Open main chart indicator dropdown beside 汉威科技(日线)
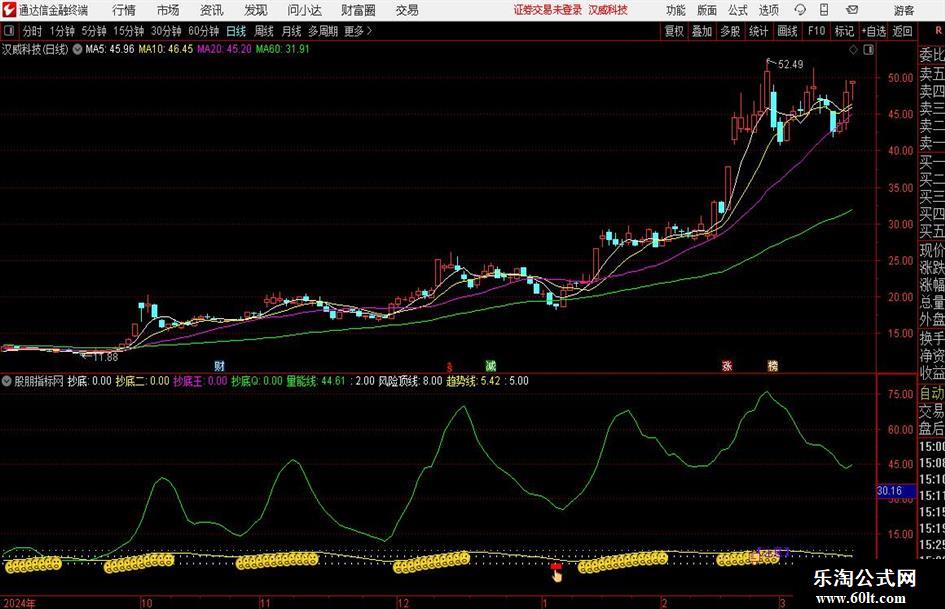 click(77, 49)
